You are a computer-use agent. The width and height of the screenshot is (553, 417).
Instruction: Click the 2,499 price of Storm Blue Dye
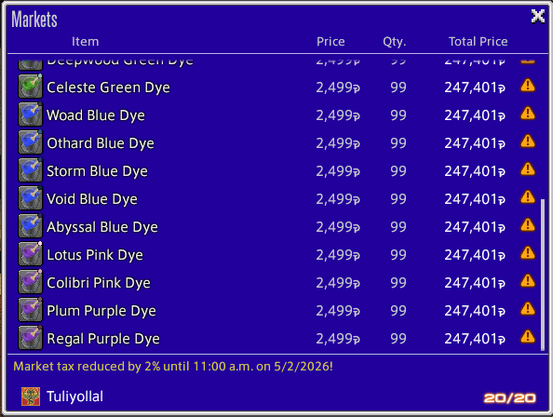(x=338, y=171)
